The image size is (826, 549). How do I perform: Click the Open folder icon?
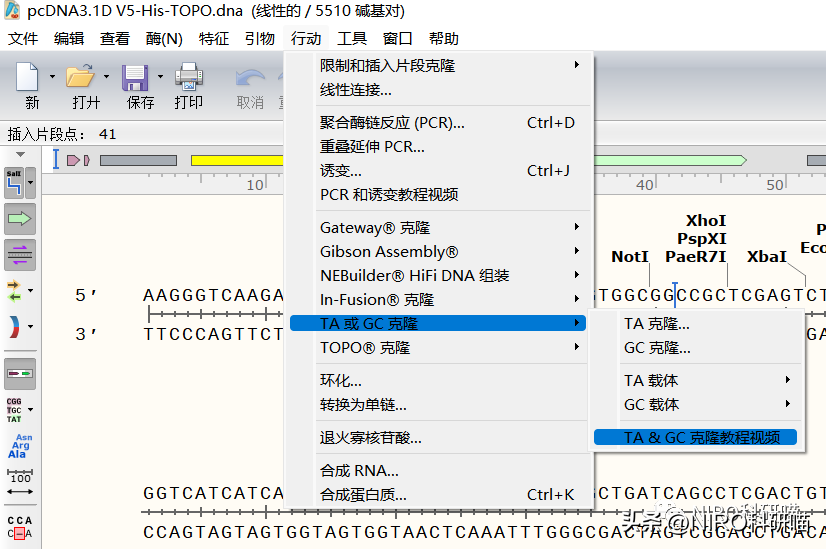coord(79,78)
